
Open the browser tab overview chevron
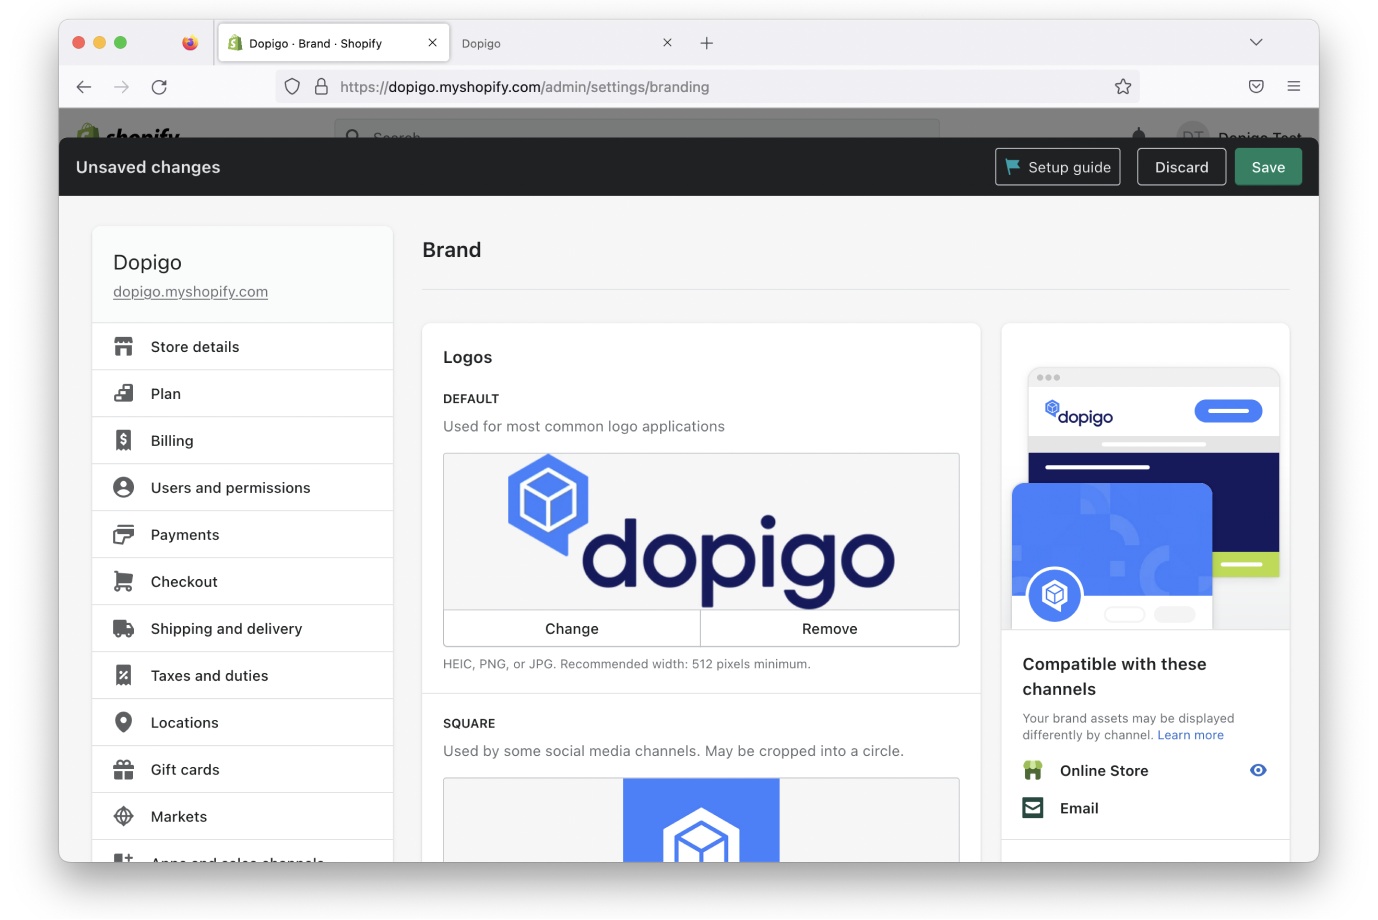(x=1255, y=42)
